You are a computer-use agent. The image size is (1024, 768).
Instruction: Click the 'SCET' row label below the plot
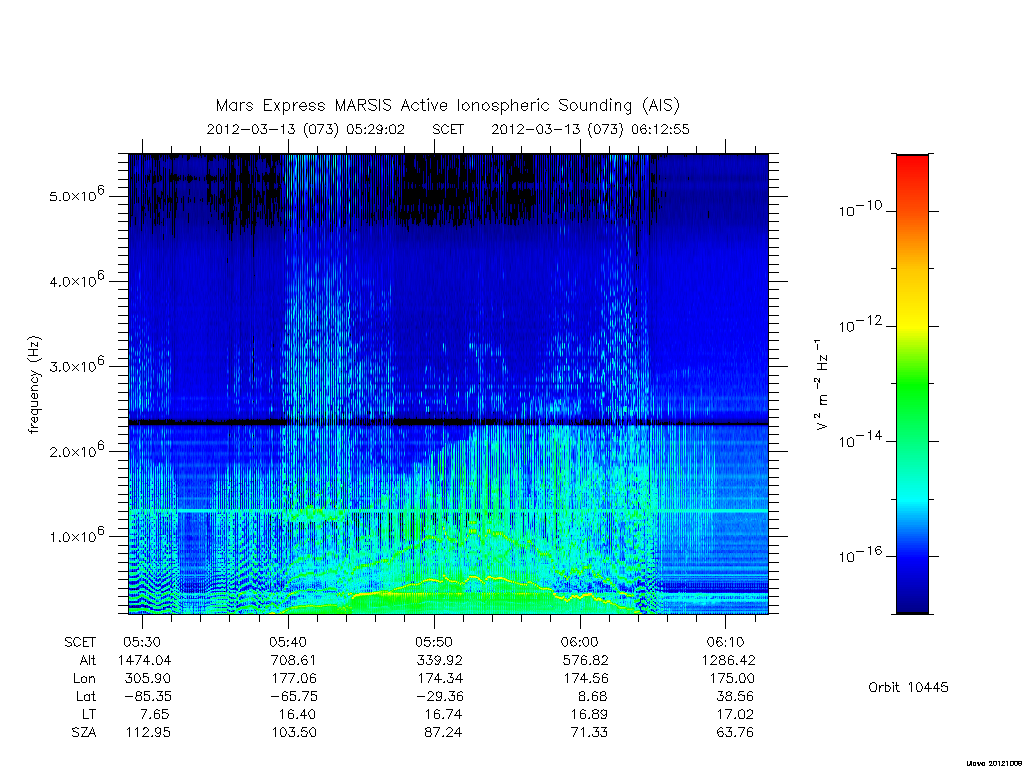click(x=80, y=643)
